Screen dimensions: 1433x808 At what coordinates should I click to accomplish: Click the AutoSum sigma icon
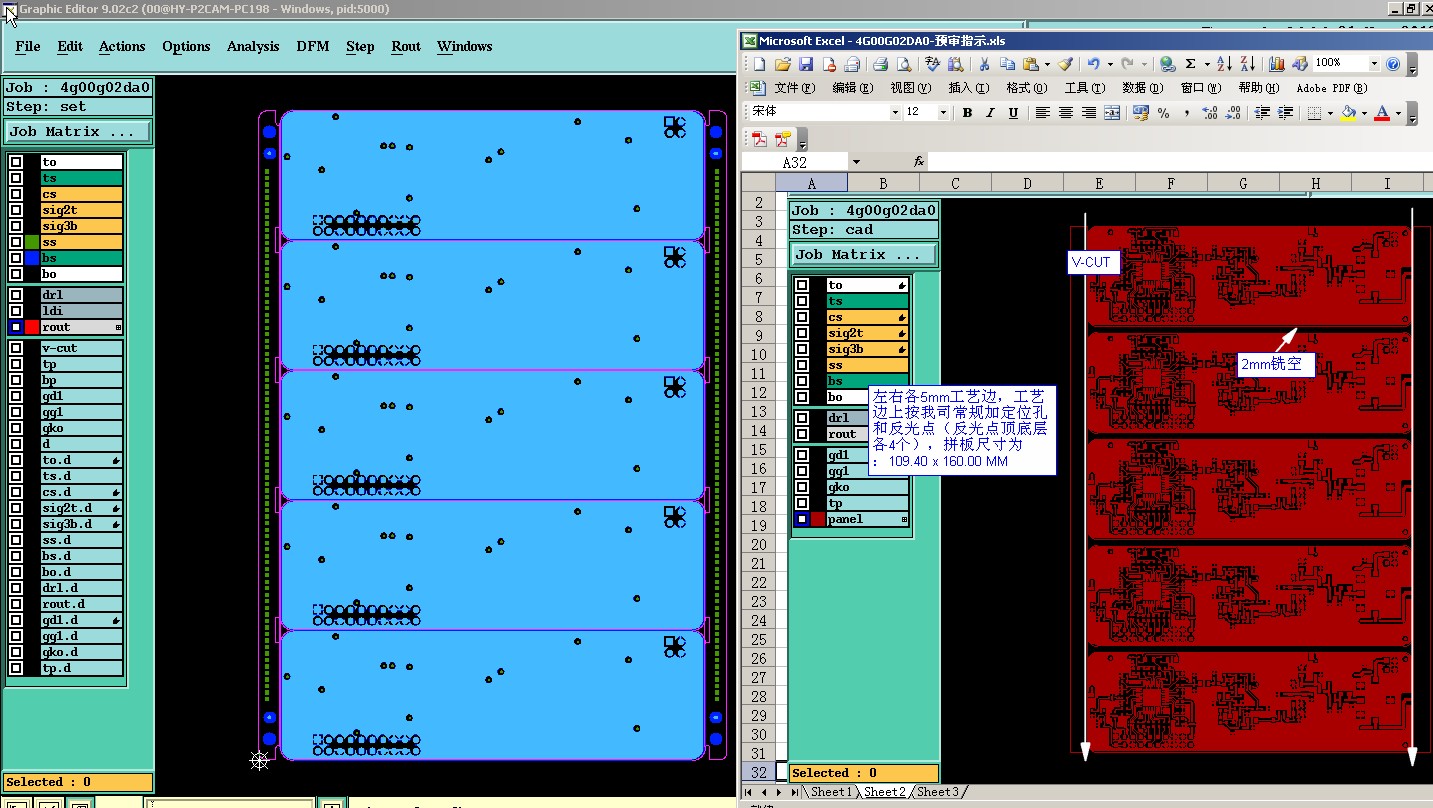1190,64
